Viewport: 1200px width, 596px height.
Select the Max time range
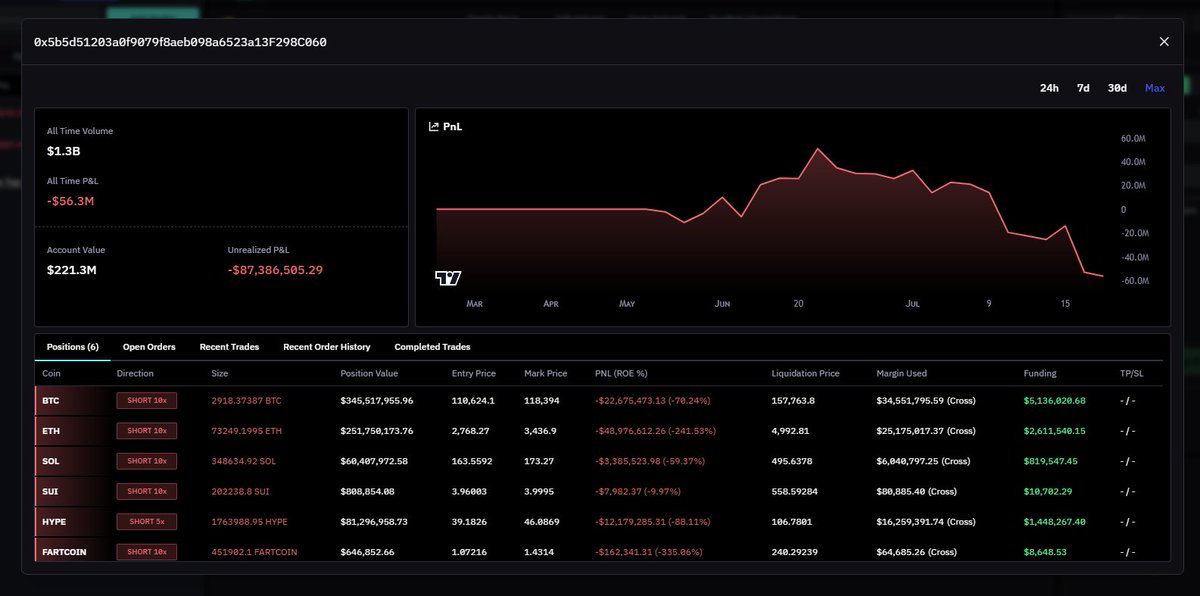click(x=1155, y=88)
